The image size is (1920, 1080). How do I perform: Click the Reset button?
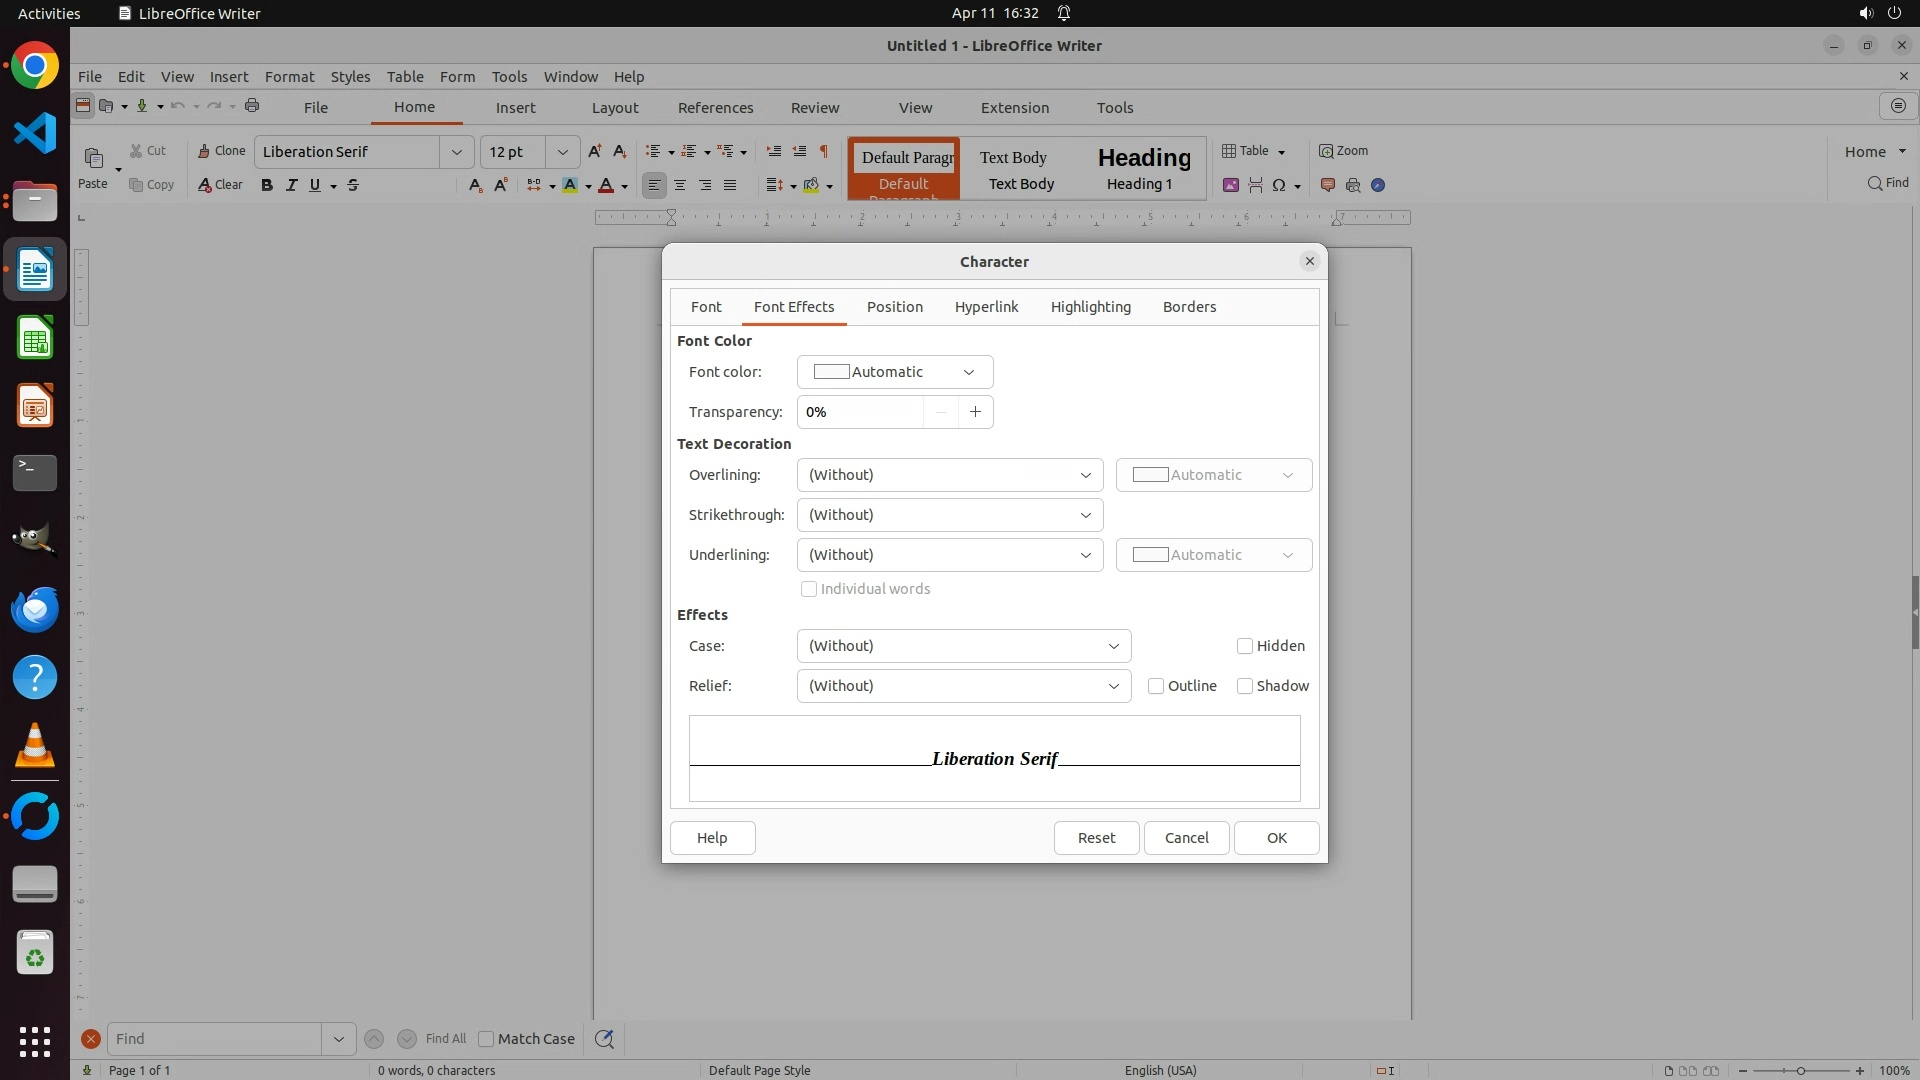point(1096,838)
